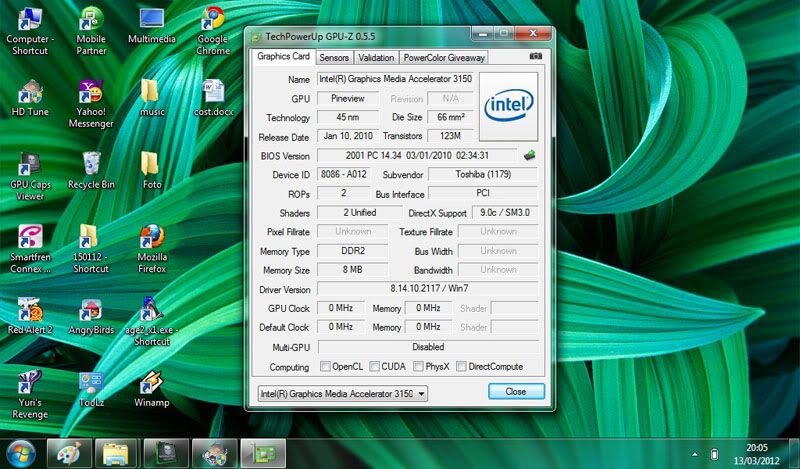Screen dimensions: 800x469
Task: Open the HD Tune desktop icon
Action: tap(30, 98)
